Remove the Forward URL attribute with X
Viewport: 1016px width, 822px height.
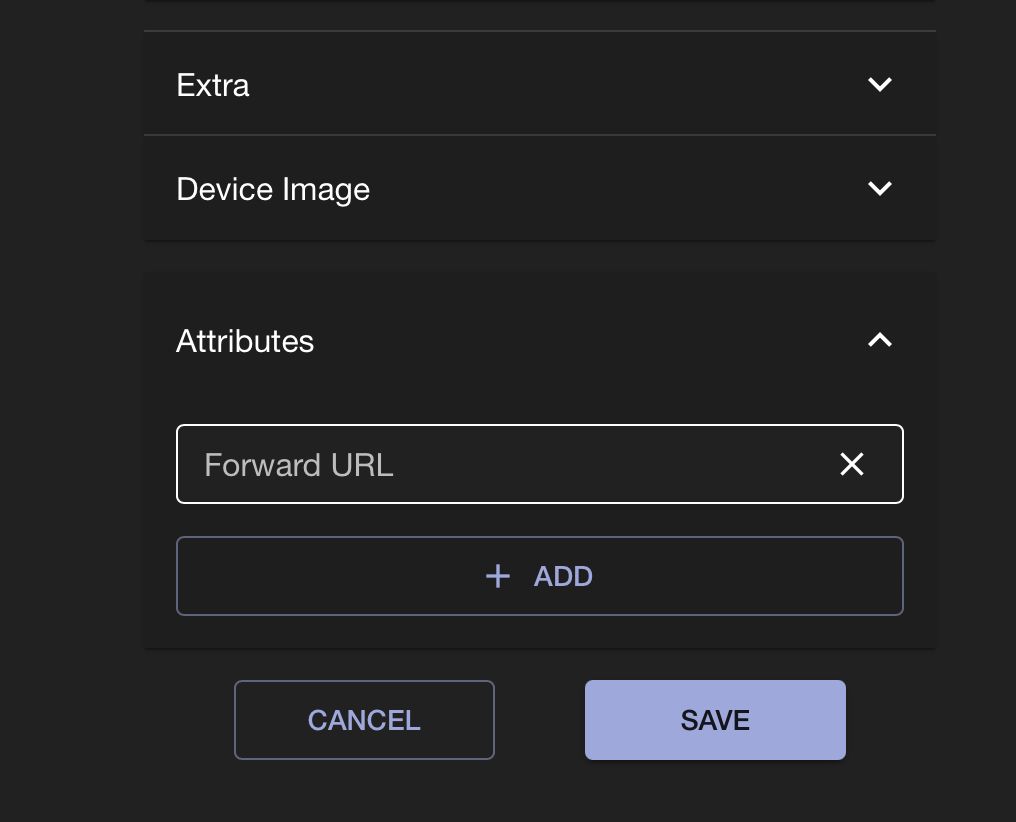(852, 464)
